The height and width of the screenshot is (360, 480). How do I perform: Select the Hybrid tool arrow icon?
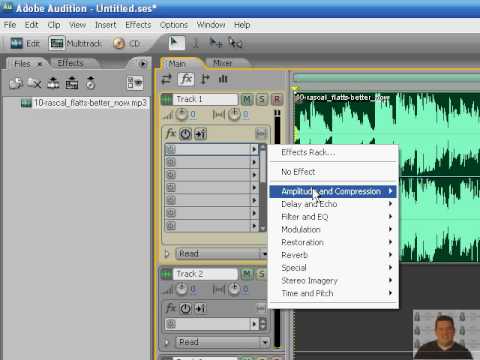(176, 43)
